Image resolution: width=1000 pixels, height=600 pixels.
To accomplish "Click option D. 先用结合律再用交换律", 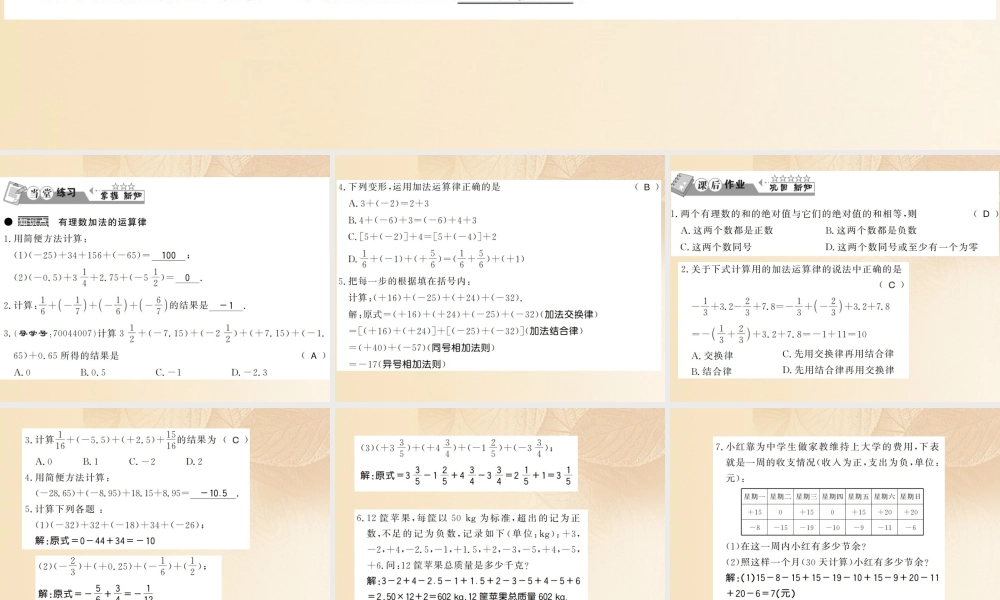I will pyautogui.click(x=839, y=370).
